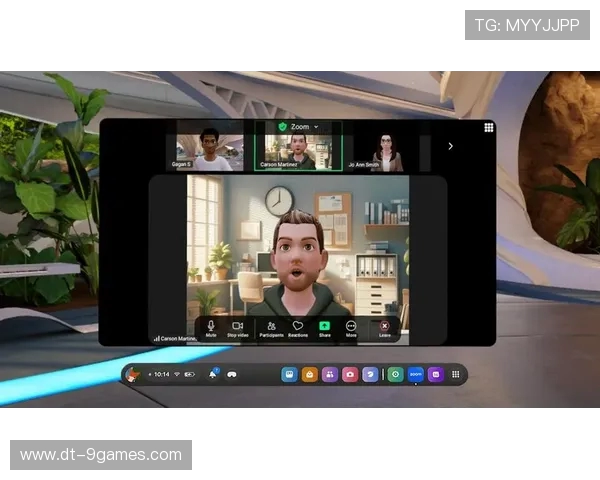This screenshot has width=600, height=480.
Task: Click the green Share screen button
Action: (324, 328)
